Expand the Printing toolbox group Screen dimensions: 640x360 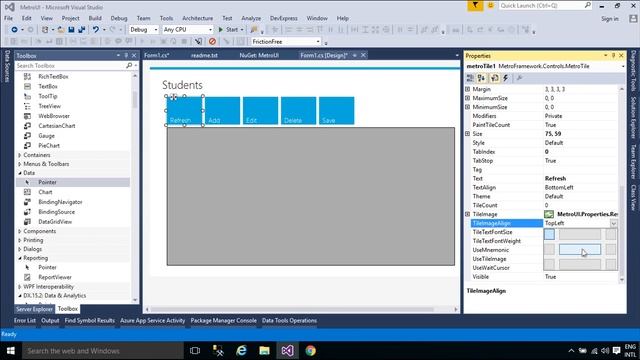coord(20,240)
